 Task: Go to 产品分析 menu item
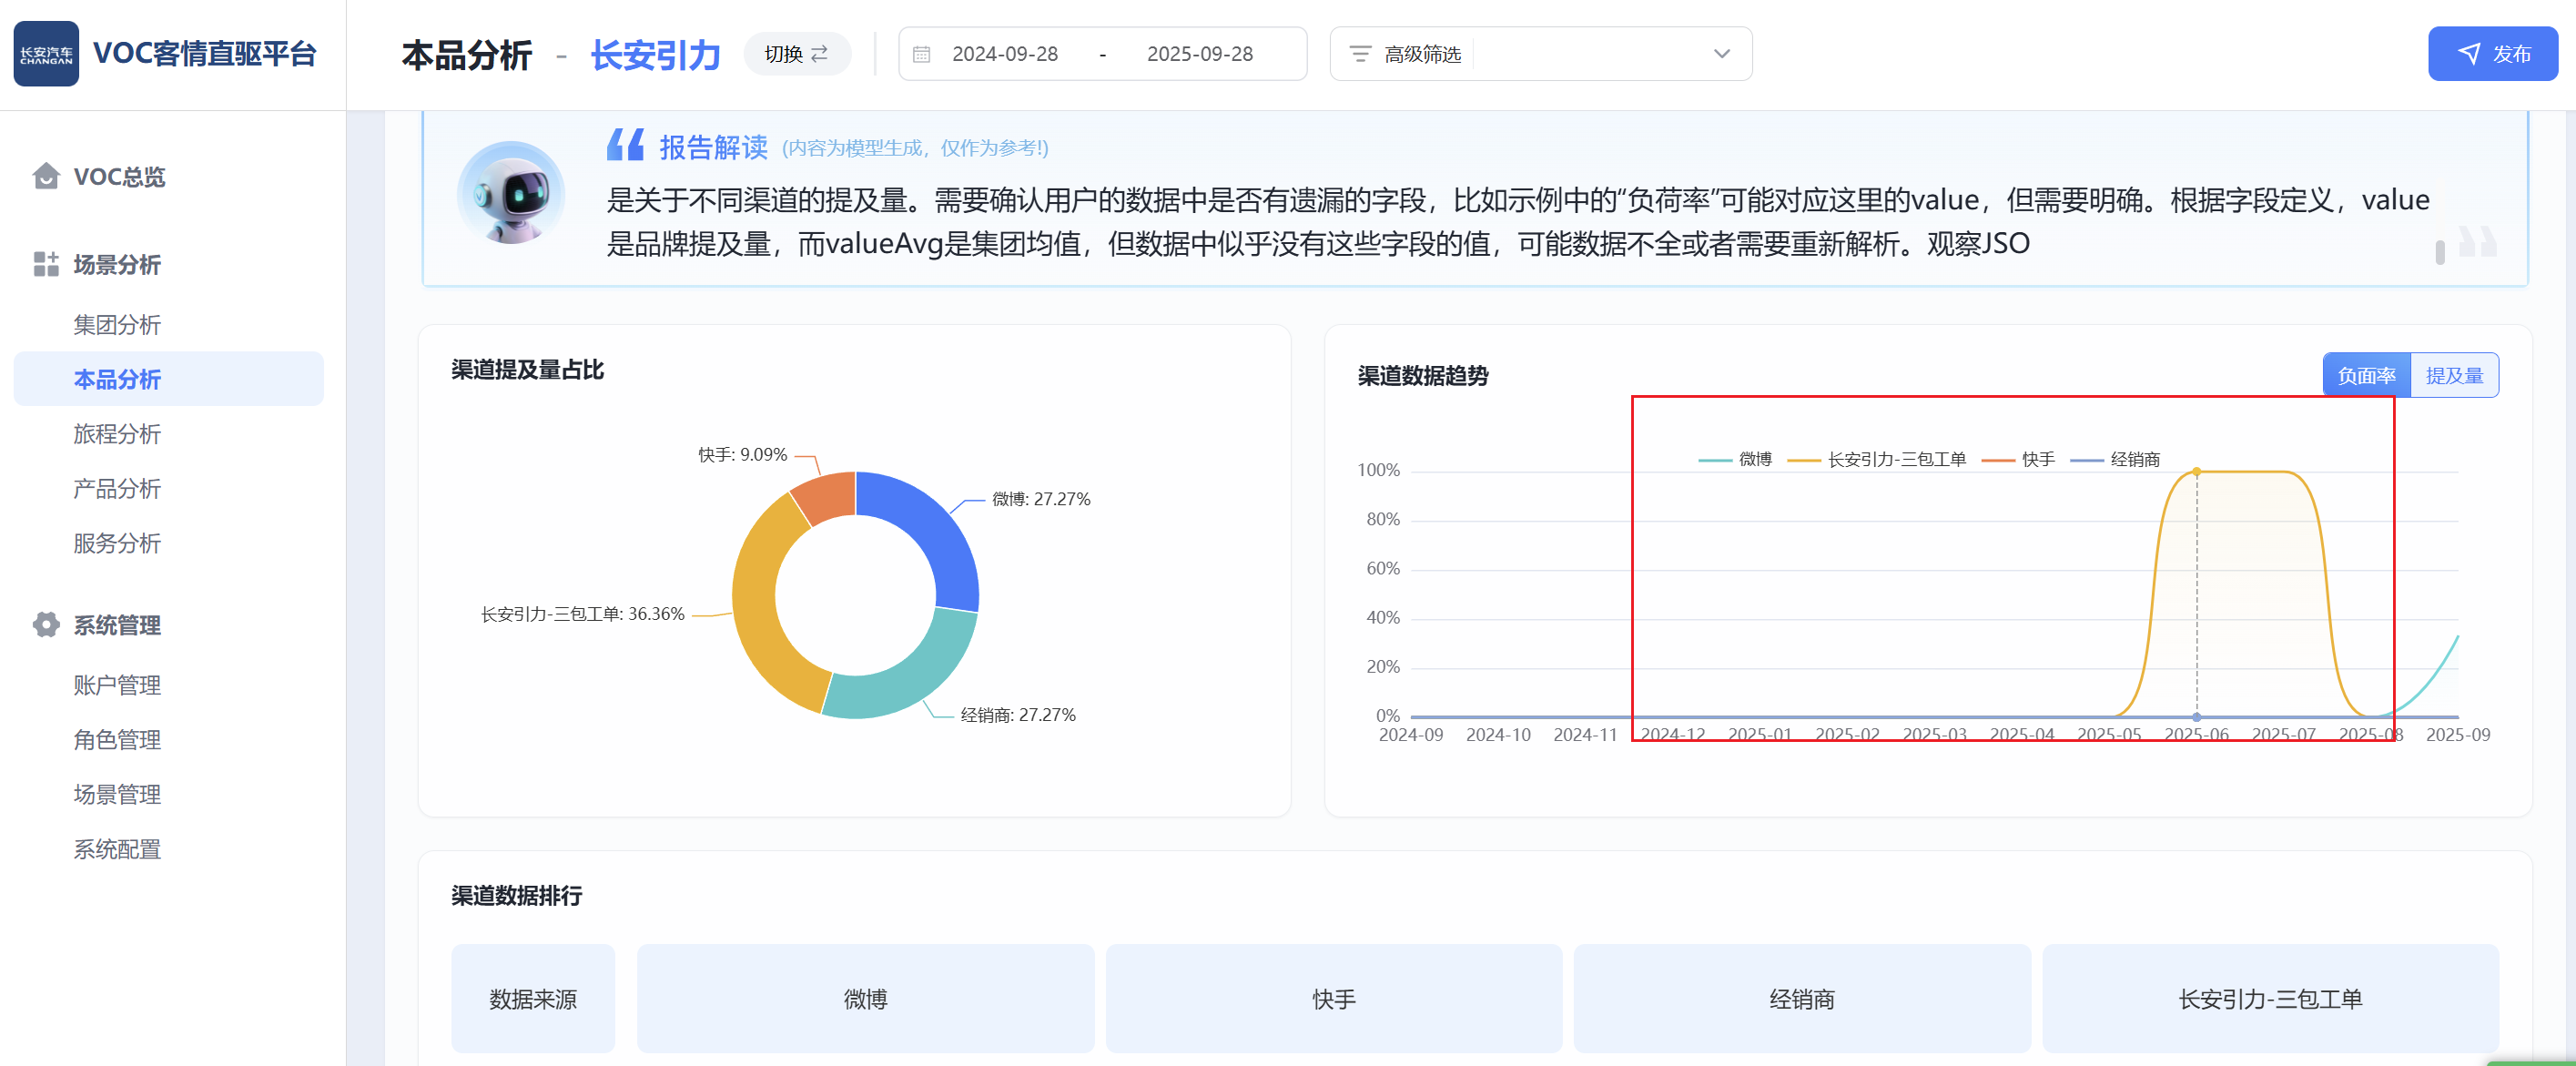117,488
